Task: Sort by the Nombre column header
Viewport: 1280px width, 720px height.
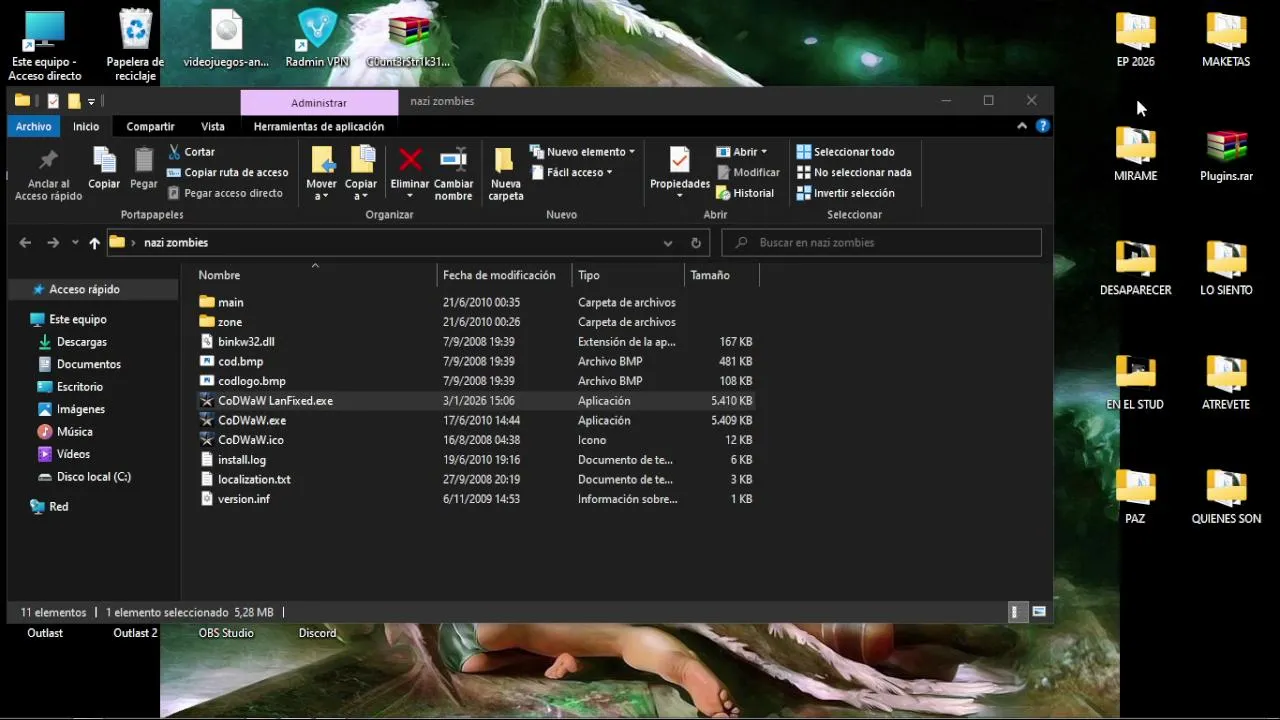Action: point(316,275)
